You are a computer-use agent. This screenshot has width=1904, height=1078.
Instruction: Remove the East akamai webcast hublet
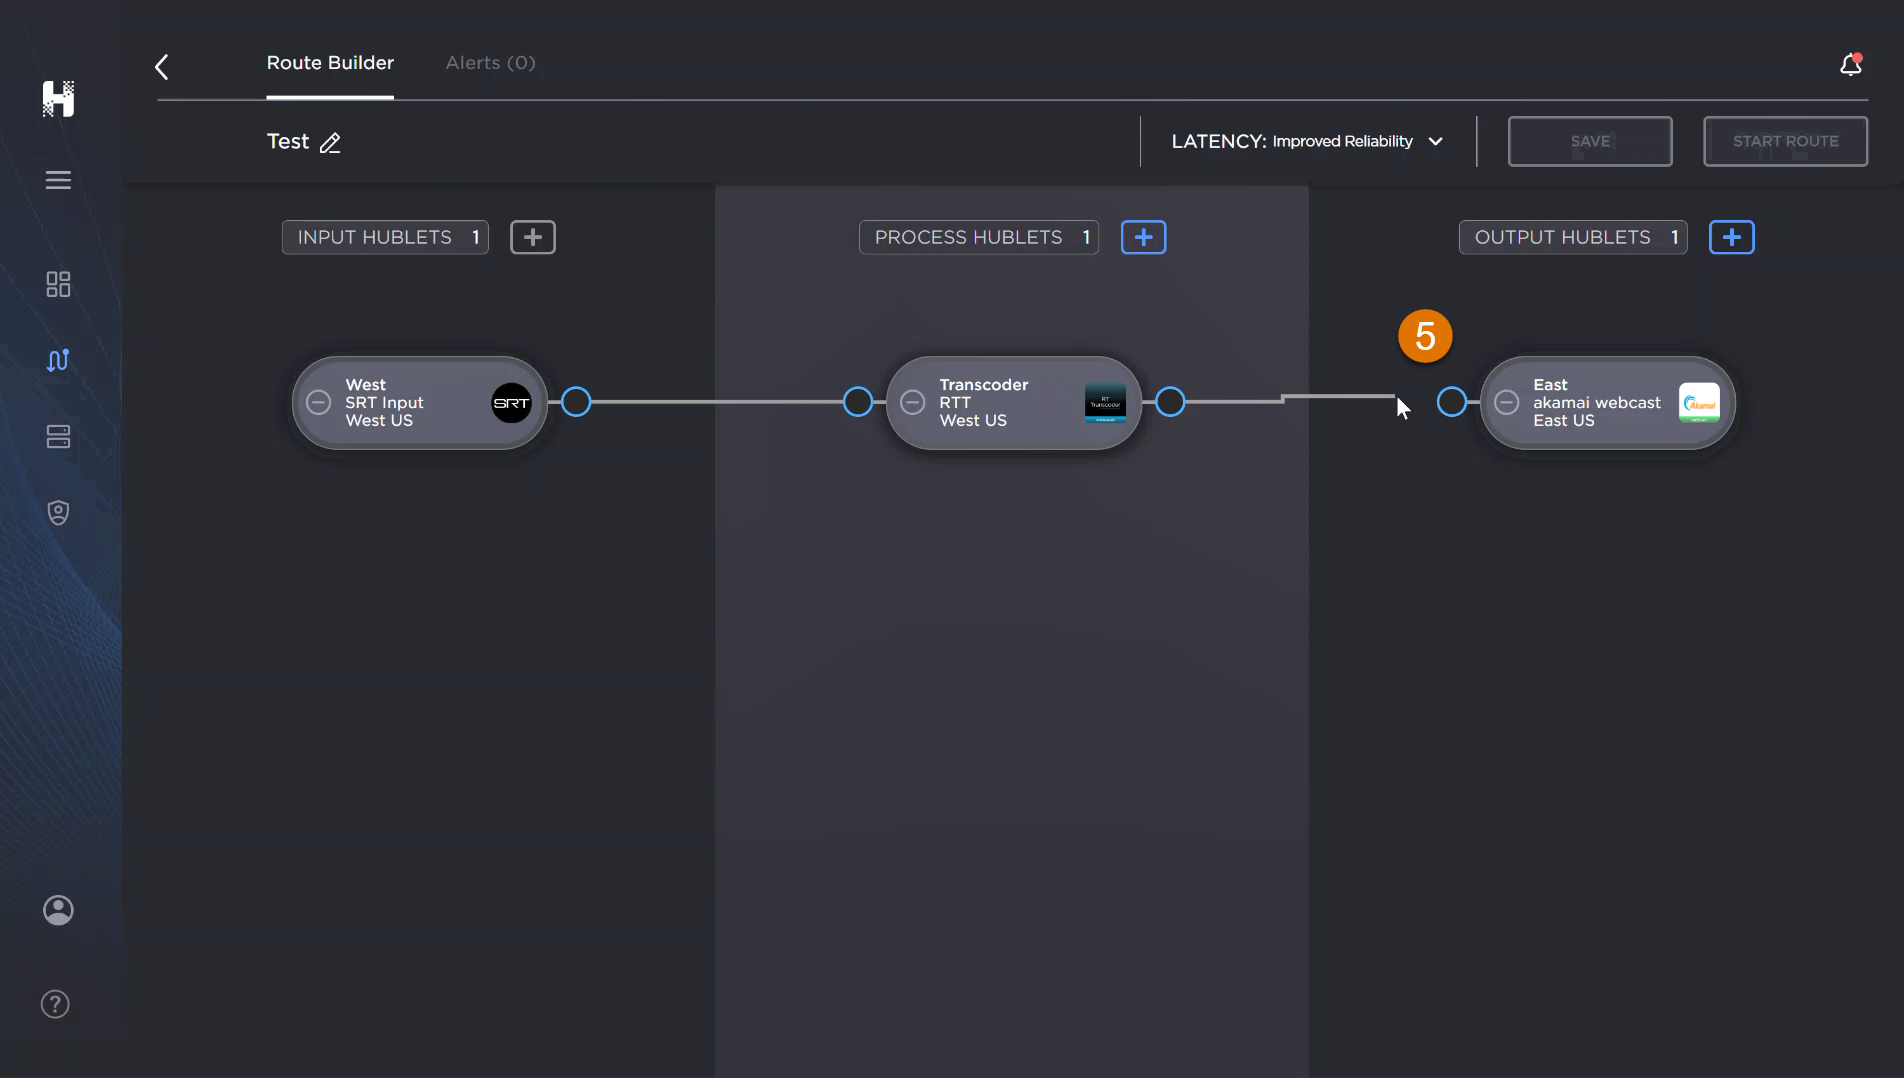click(x=1507, y=402)
